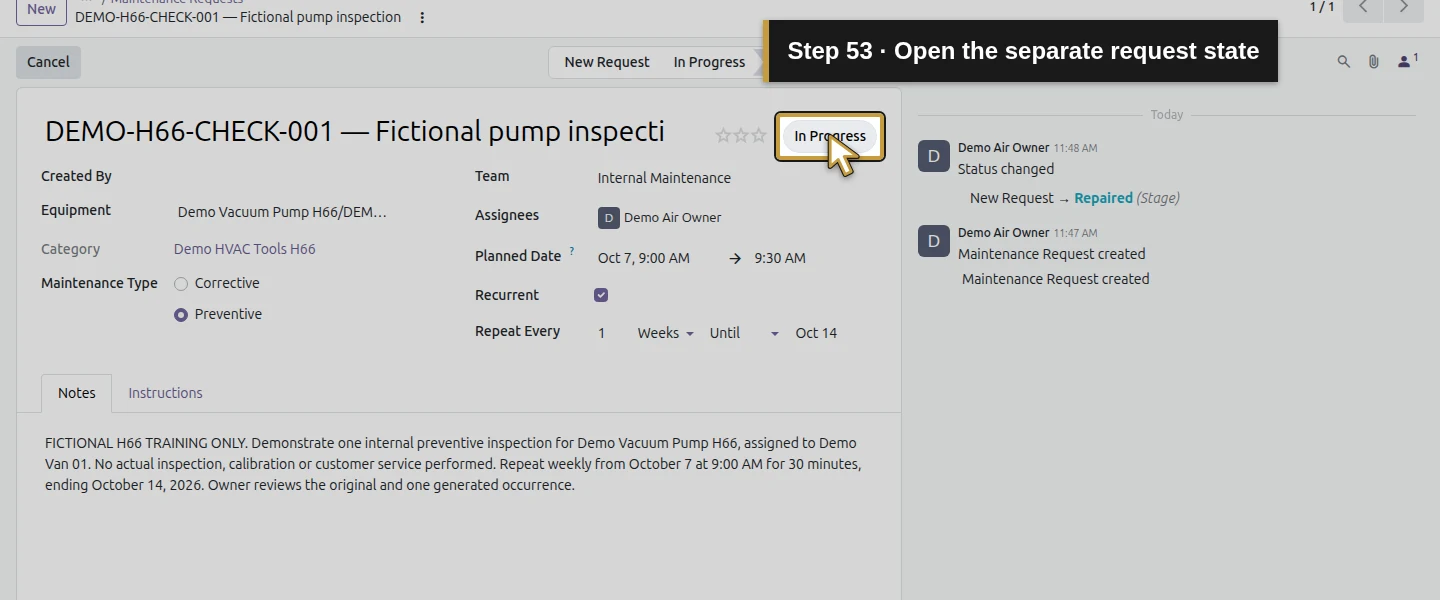Screen dimensions: 1440x600
Task: Set priority to second star
Action: click(741, 135)
